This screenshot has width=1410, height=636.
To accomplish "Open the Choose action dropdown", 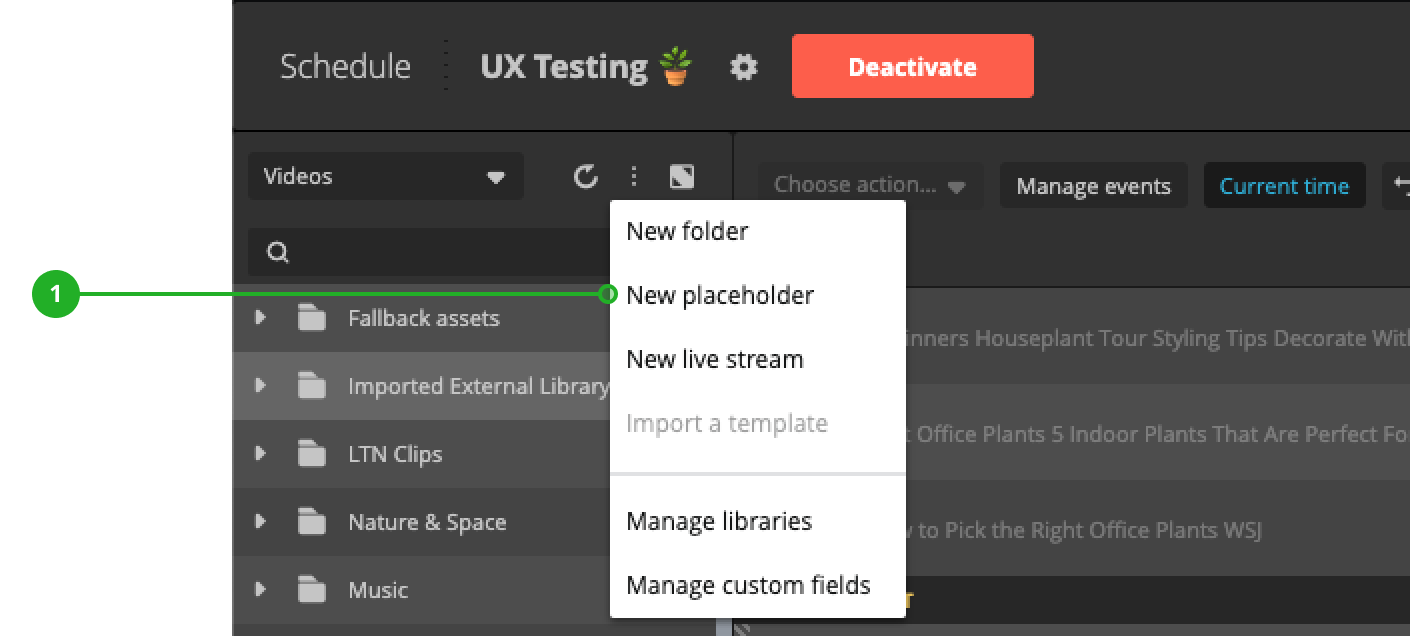I will 869,185.
